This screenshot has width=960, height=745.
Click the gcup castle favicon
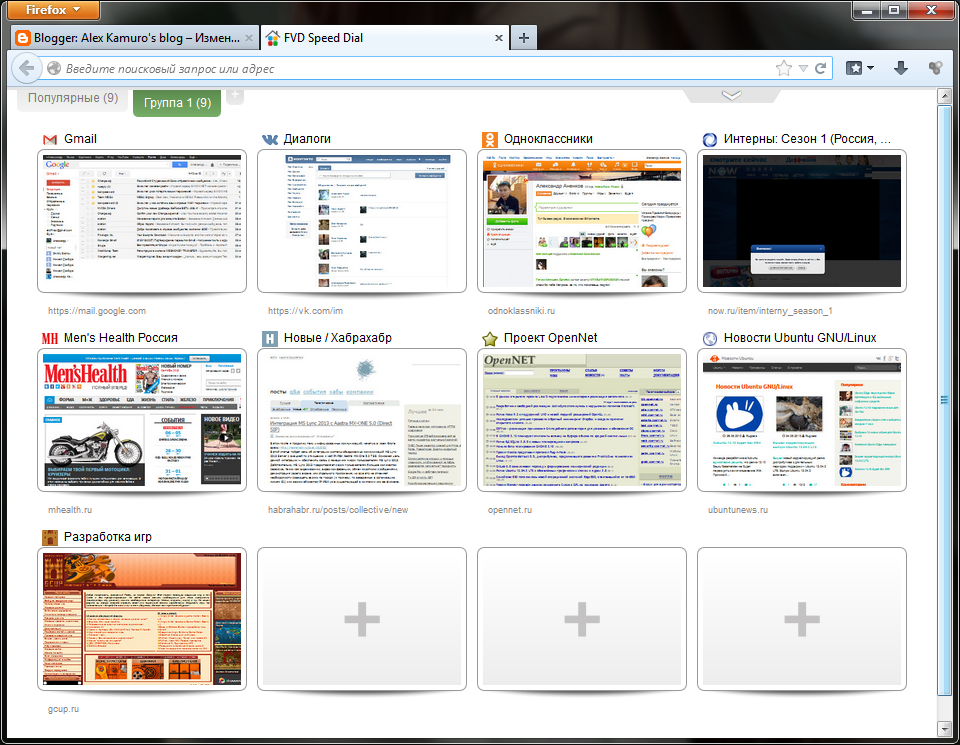point(50,537)
